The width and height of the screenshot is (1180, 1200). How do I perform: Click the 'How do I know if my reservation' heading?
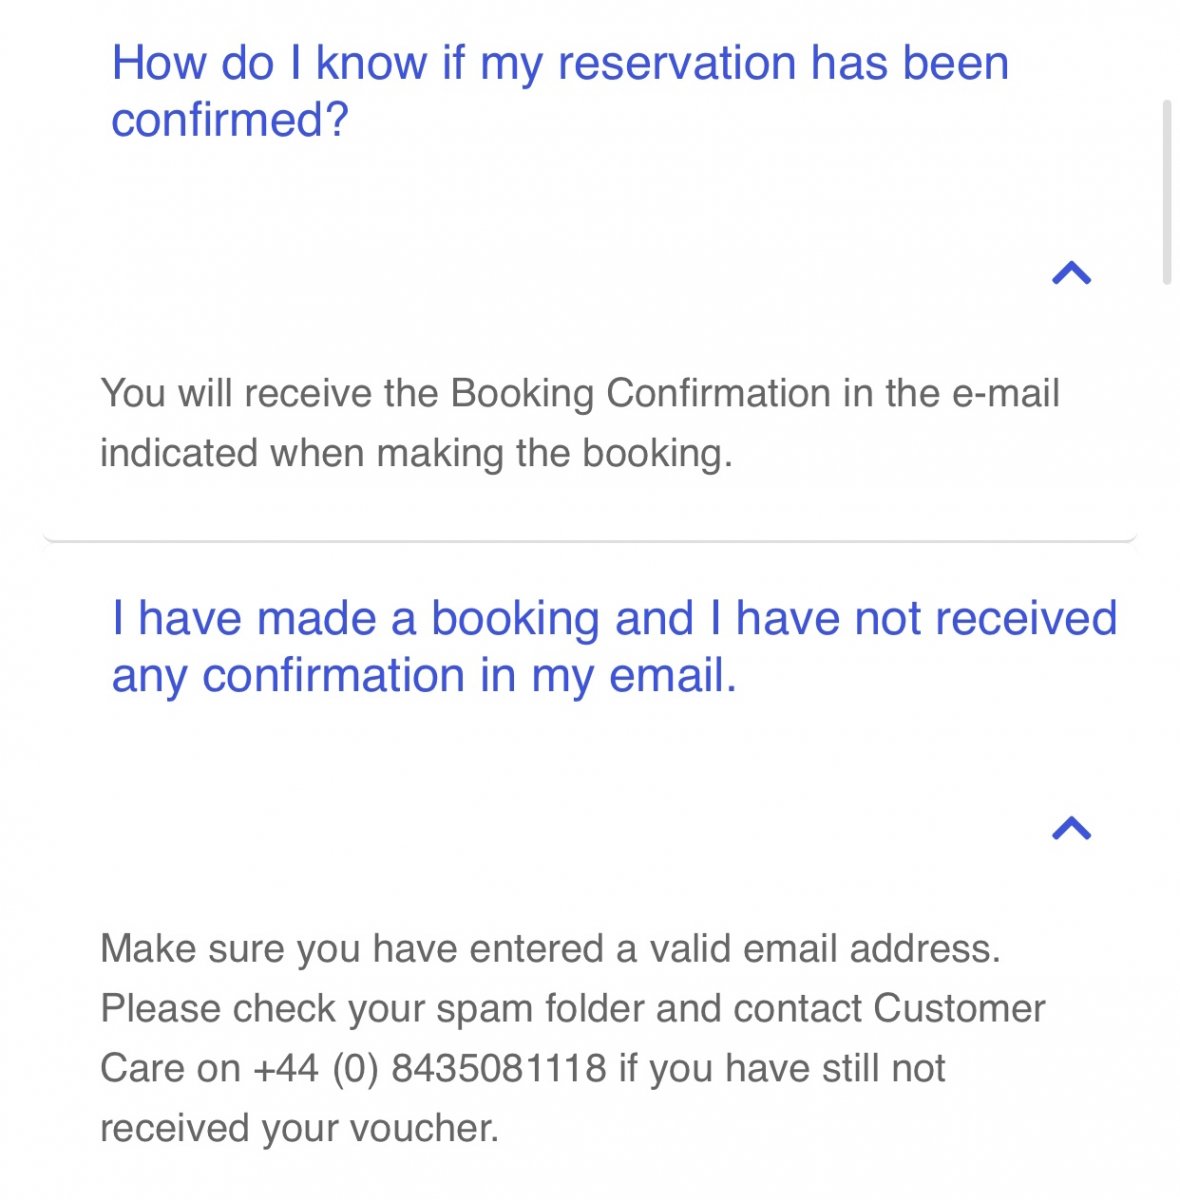click(x=560, y=91)
